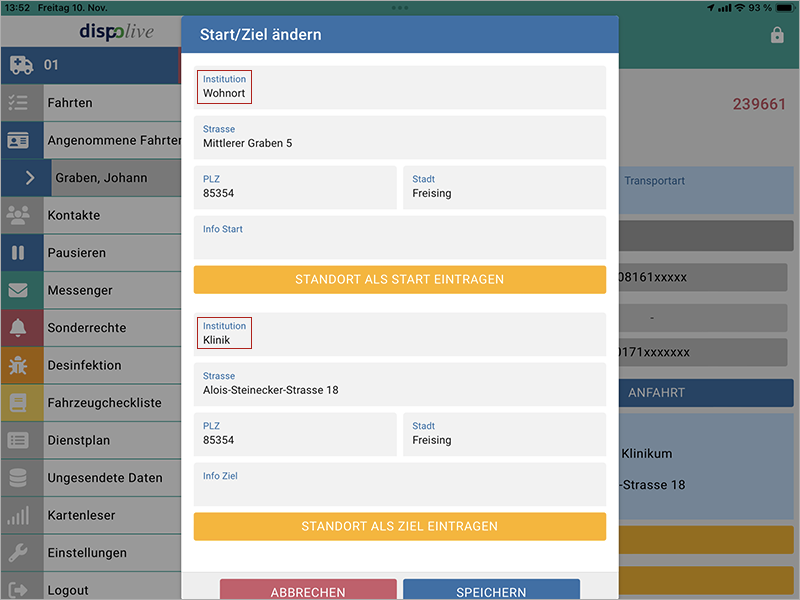Click the Sonderrechte bell icon
Image resolution: width=800 pixels, height=600 pixels.
coord(18,328)
